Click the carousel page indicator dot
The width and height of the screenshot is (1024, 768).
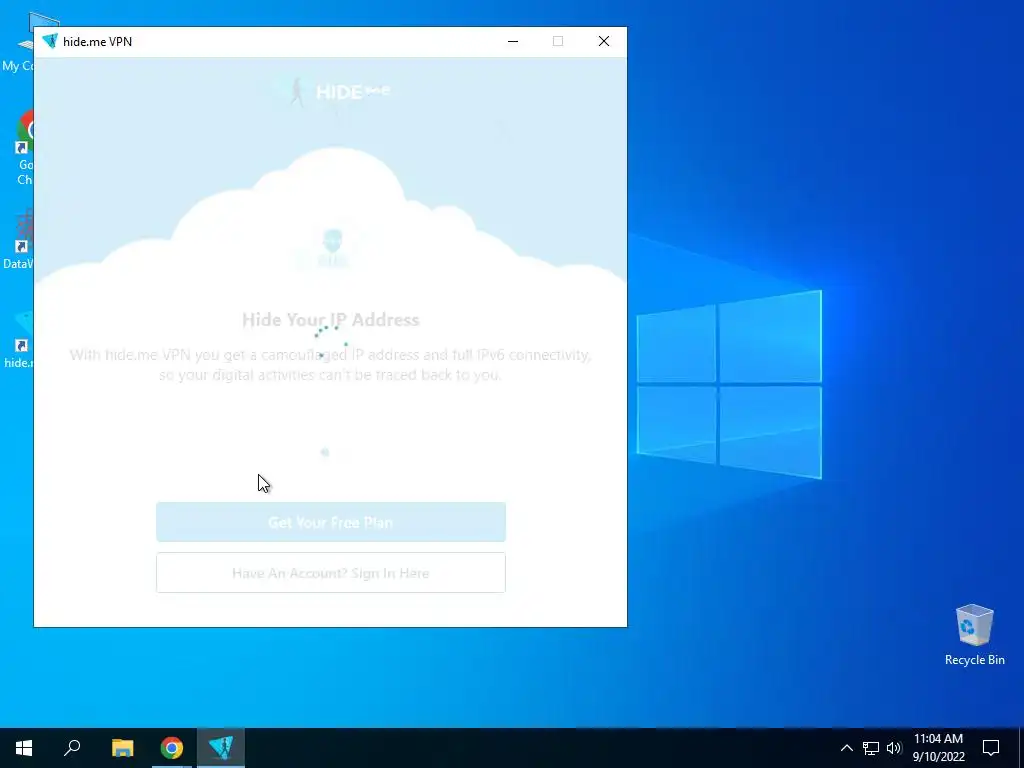pos(325,452)
